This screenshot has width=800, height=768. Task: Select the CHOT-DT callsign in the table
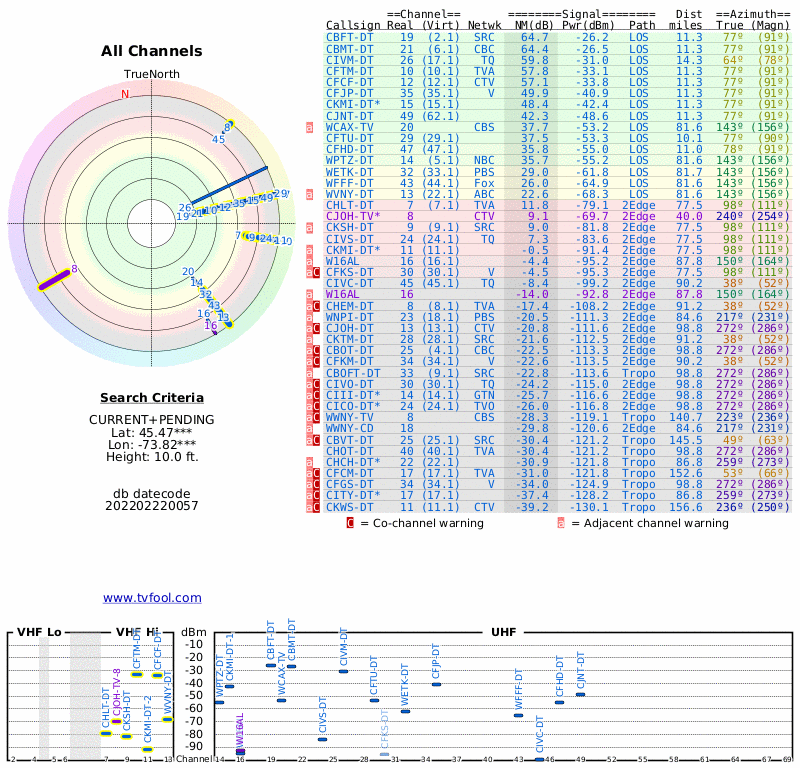(349, 451)
